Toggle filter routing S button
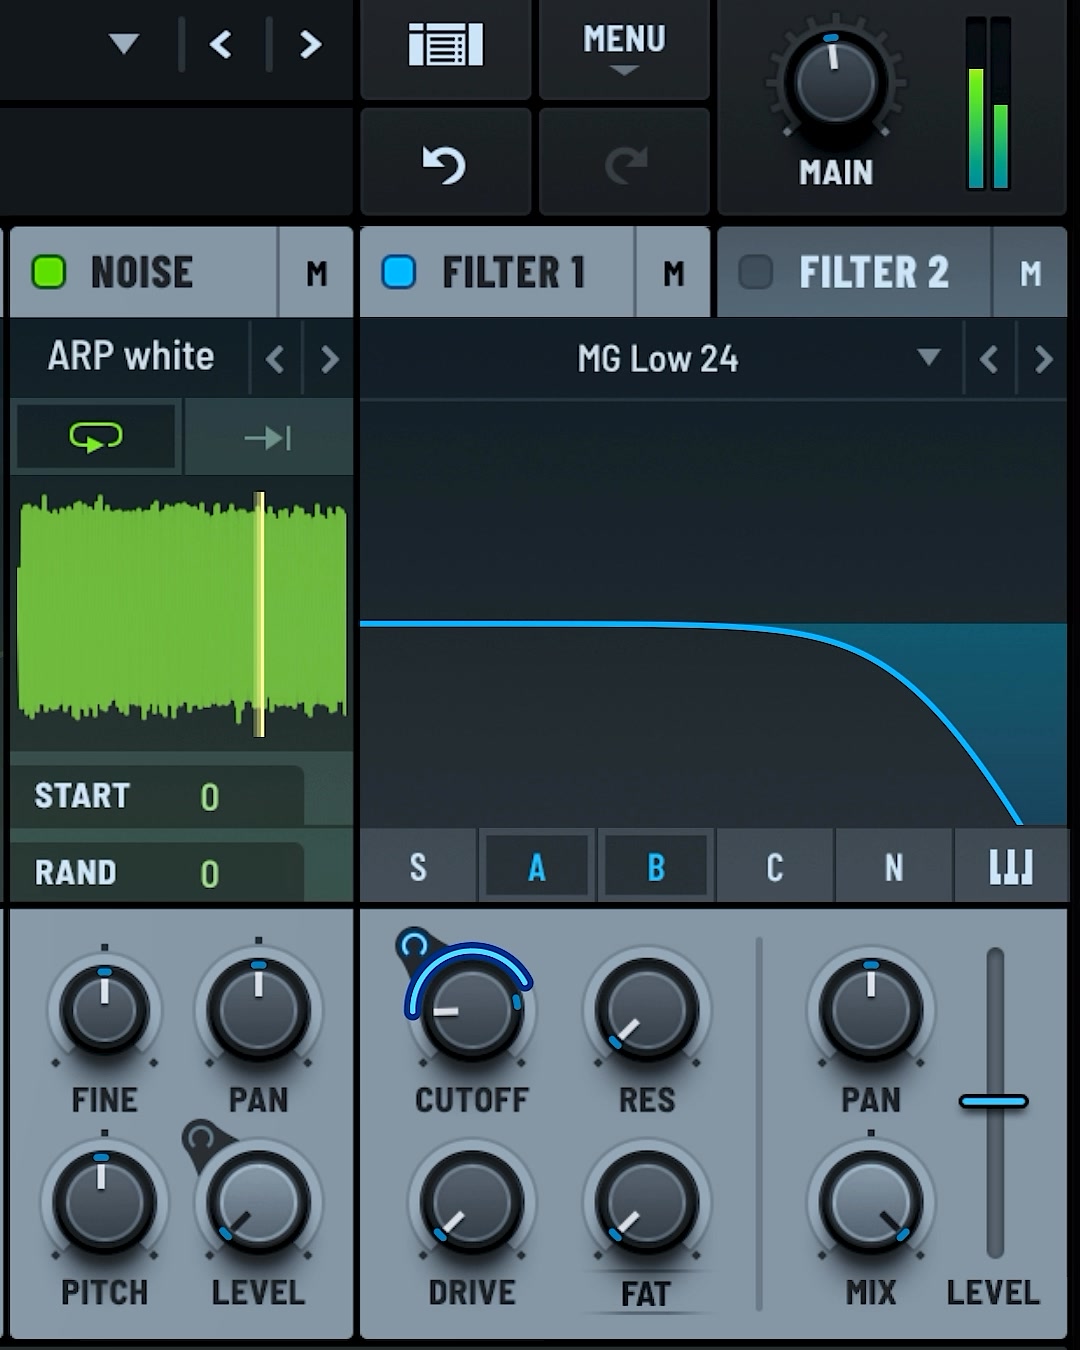The height and width of the screenshot is (1350, 1080). [x=418, y=867]
